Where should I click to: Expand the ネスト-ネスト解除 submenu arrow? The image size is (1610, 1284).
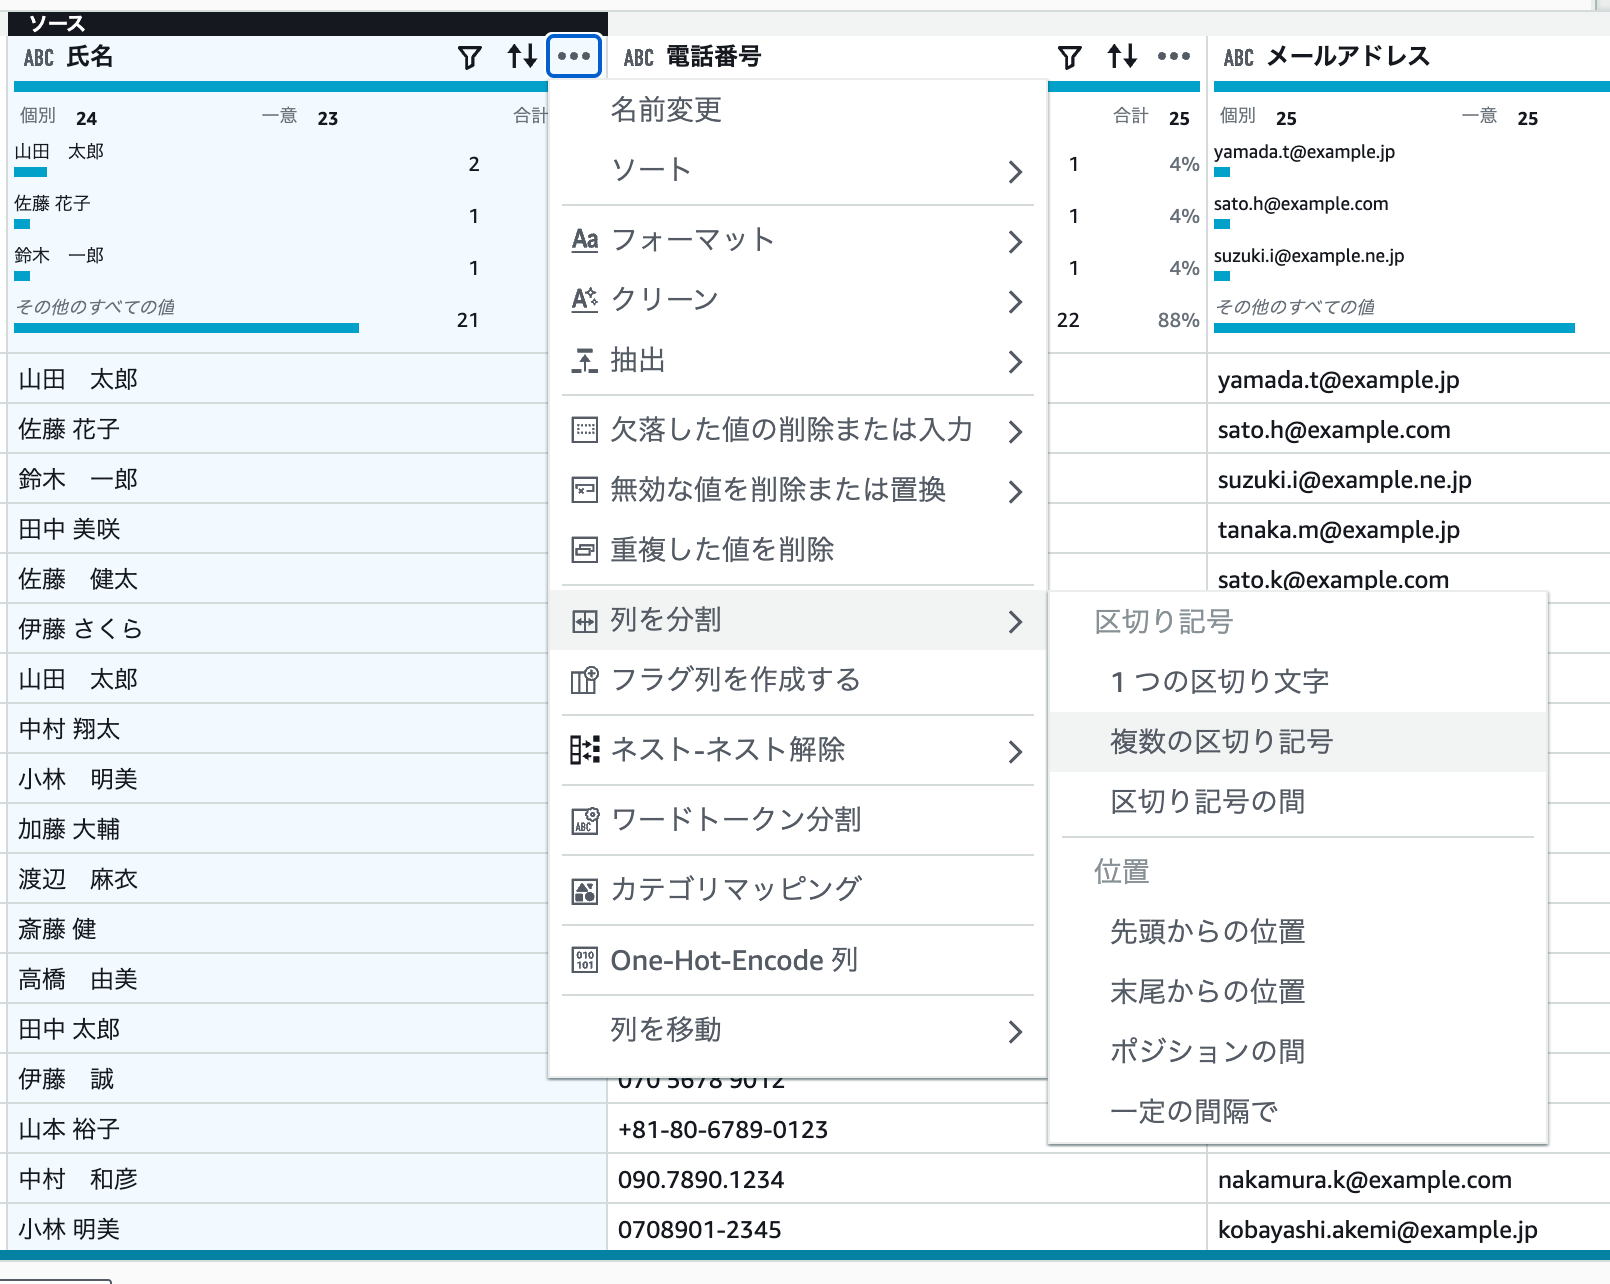1015,752
